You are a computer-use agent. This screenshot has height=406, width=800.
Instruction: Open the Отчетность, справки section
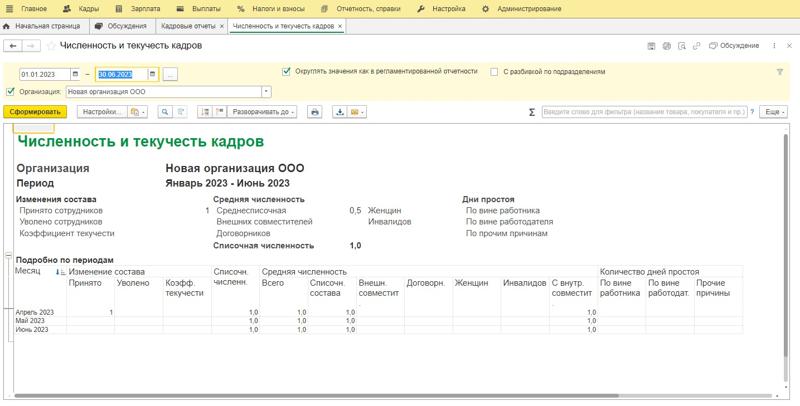click(x=360, y=9)
